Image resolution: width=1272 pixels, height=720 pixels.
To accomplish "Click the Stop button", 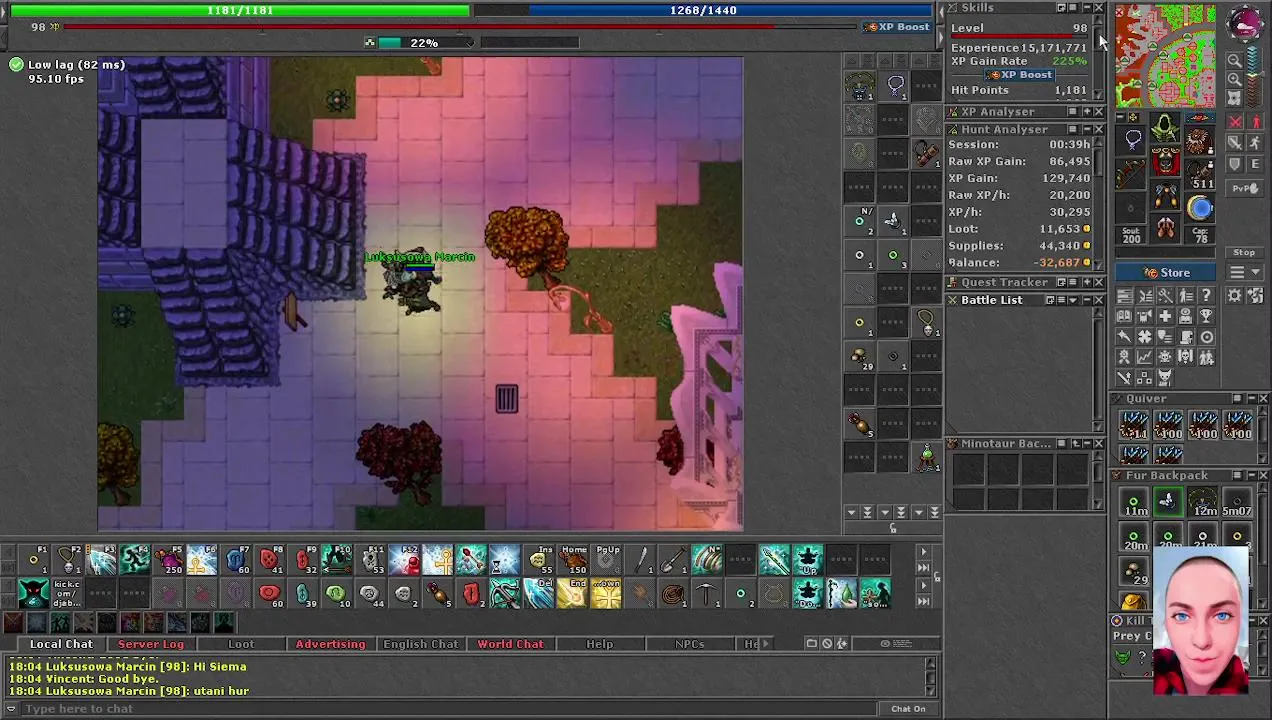I will pos(1244,252).
